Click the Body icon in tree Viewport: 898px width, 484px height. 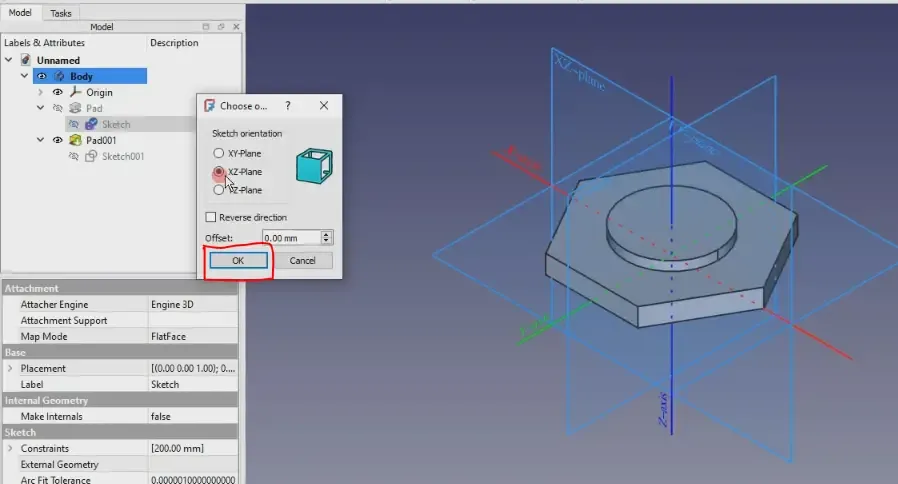[x=59, y=76]
